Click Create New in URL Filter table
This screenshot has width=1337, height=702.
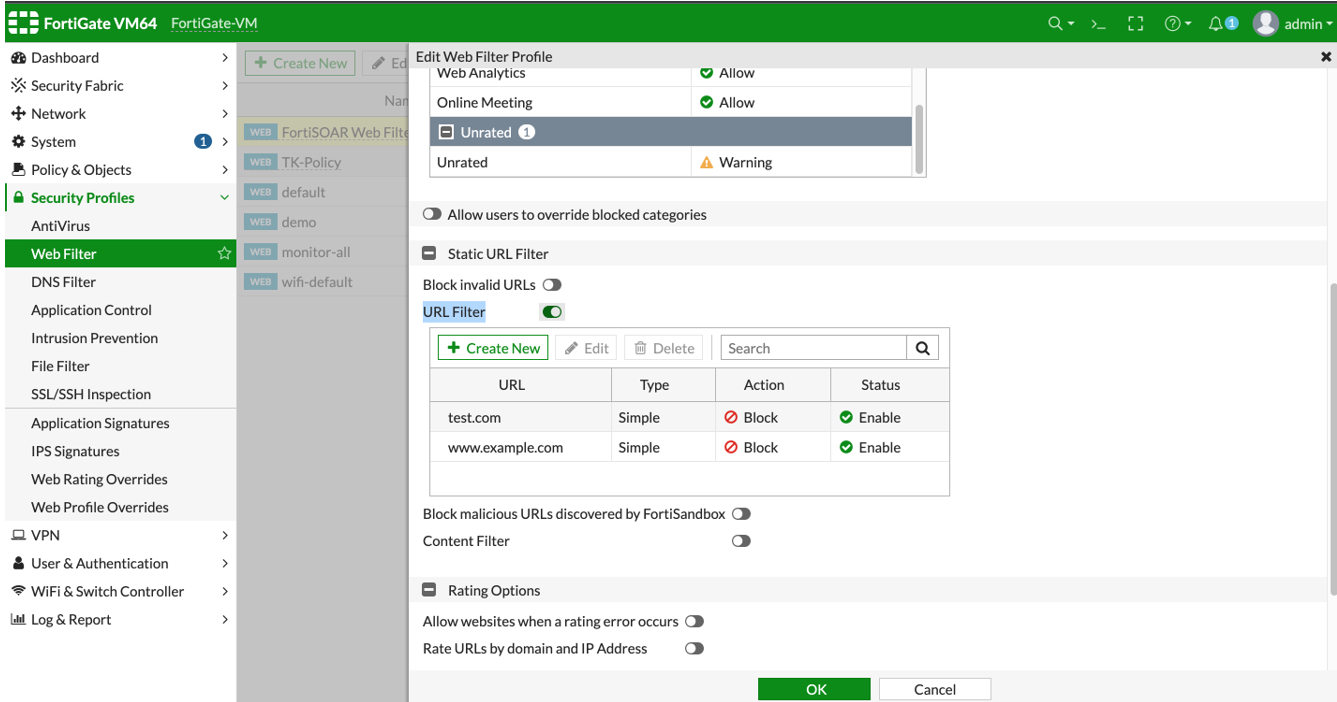tap(493, 348)
